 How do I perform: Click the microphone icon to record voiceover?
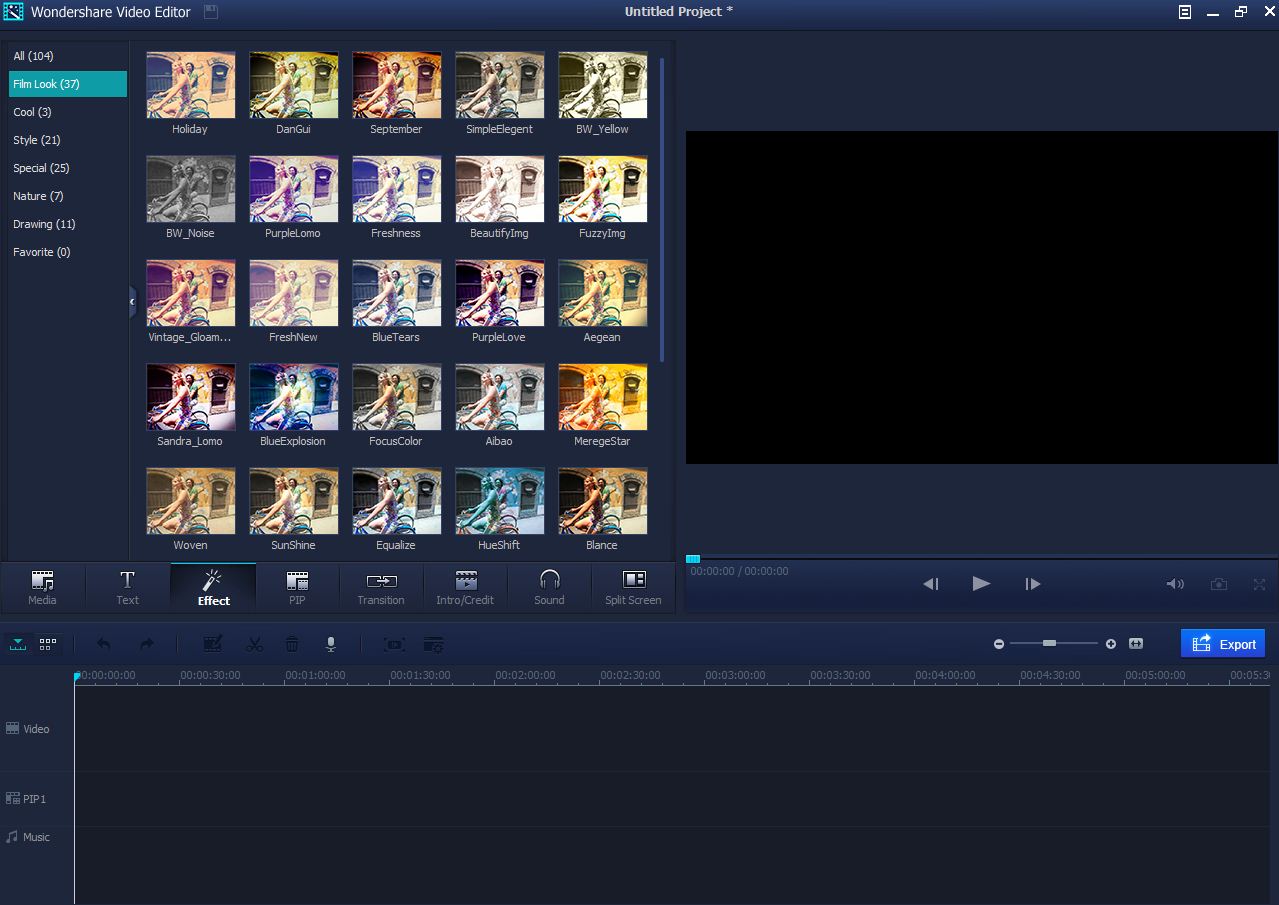tap(330, 644)
